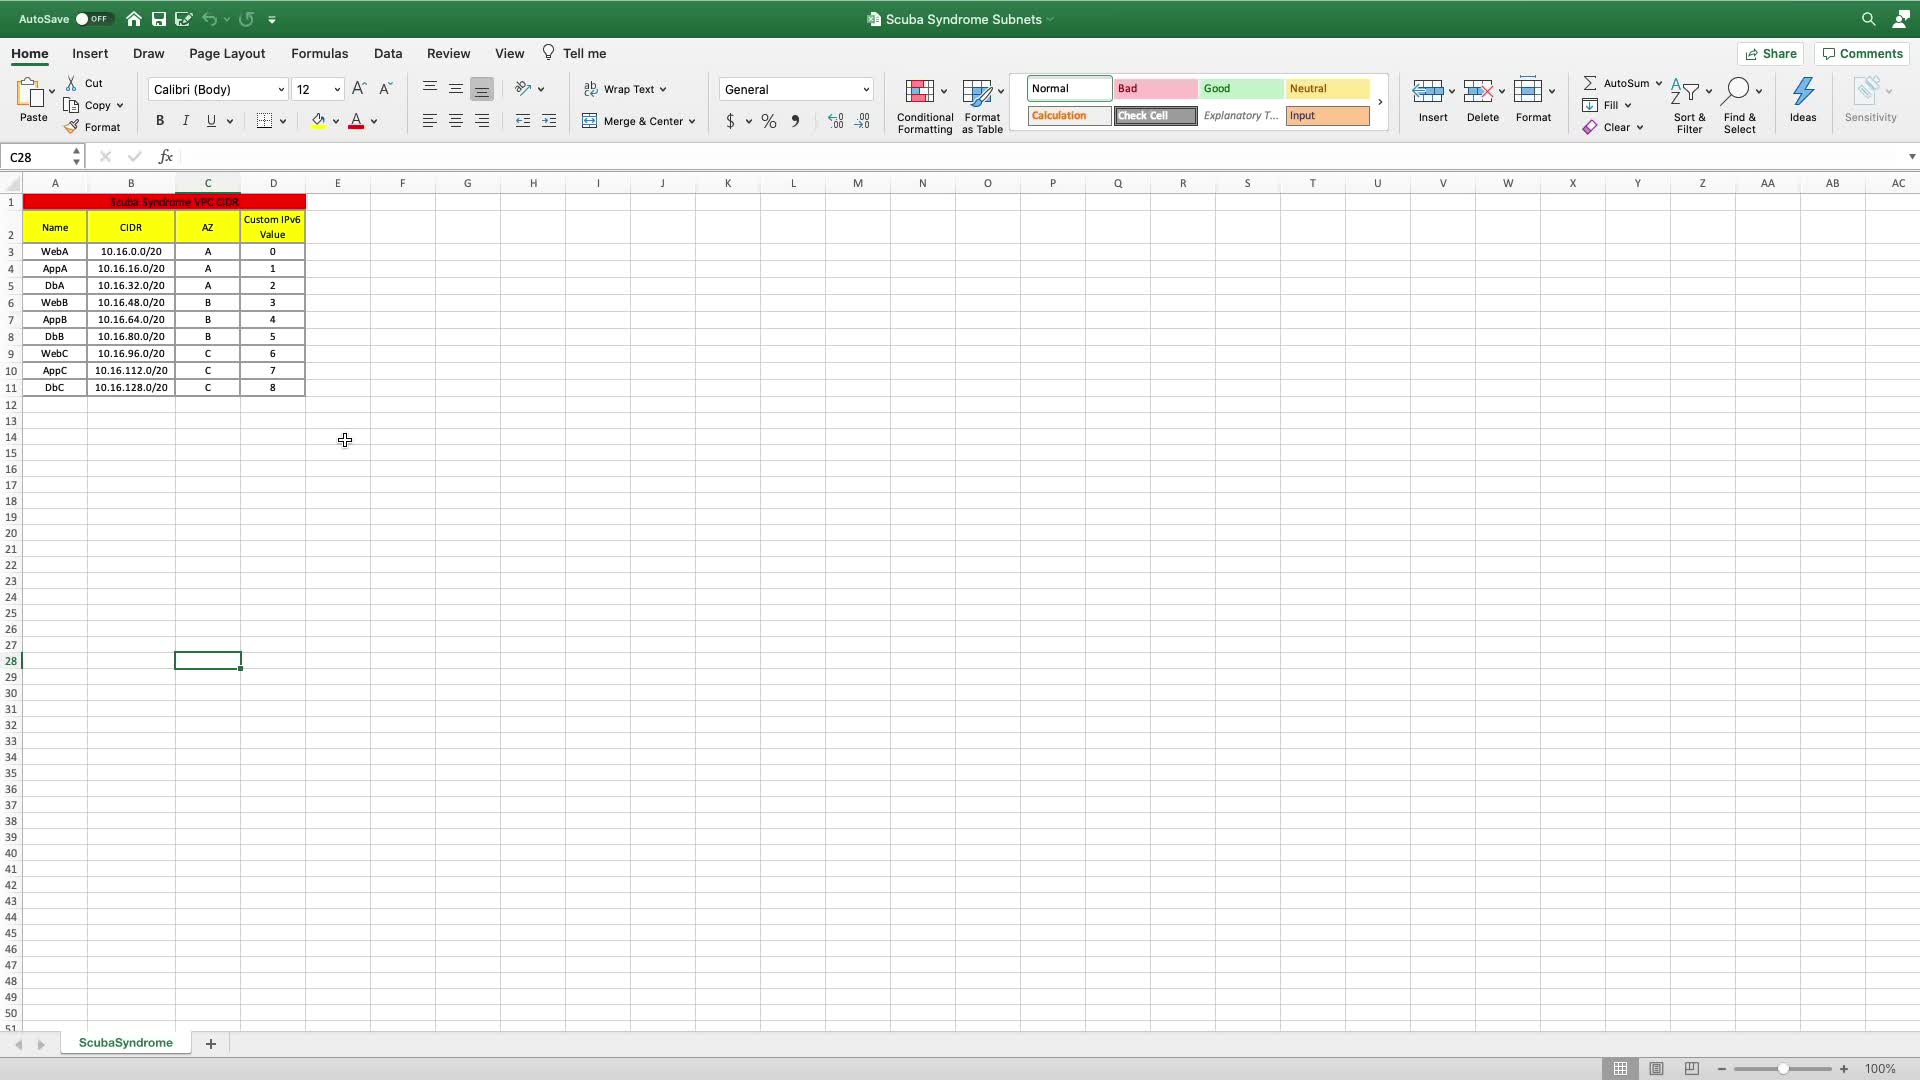Click the zoom slider handle

coord(1782,1069)
